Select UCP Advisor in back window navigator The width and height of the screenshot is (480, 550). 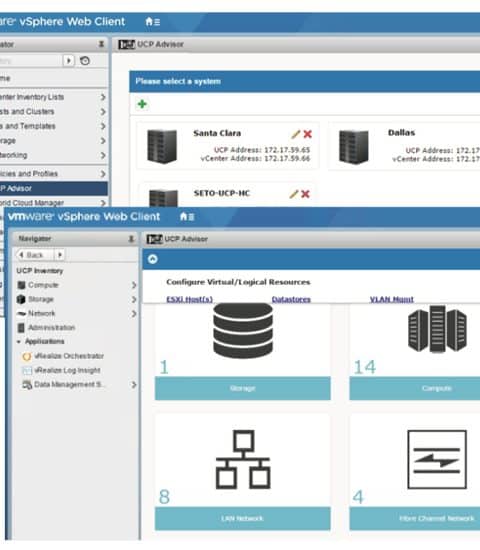54,188
